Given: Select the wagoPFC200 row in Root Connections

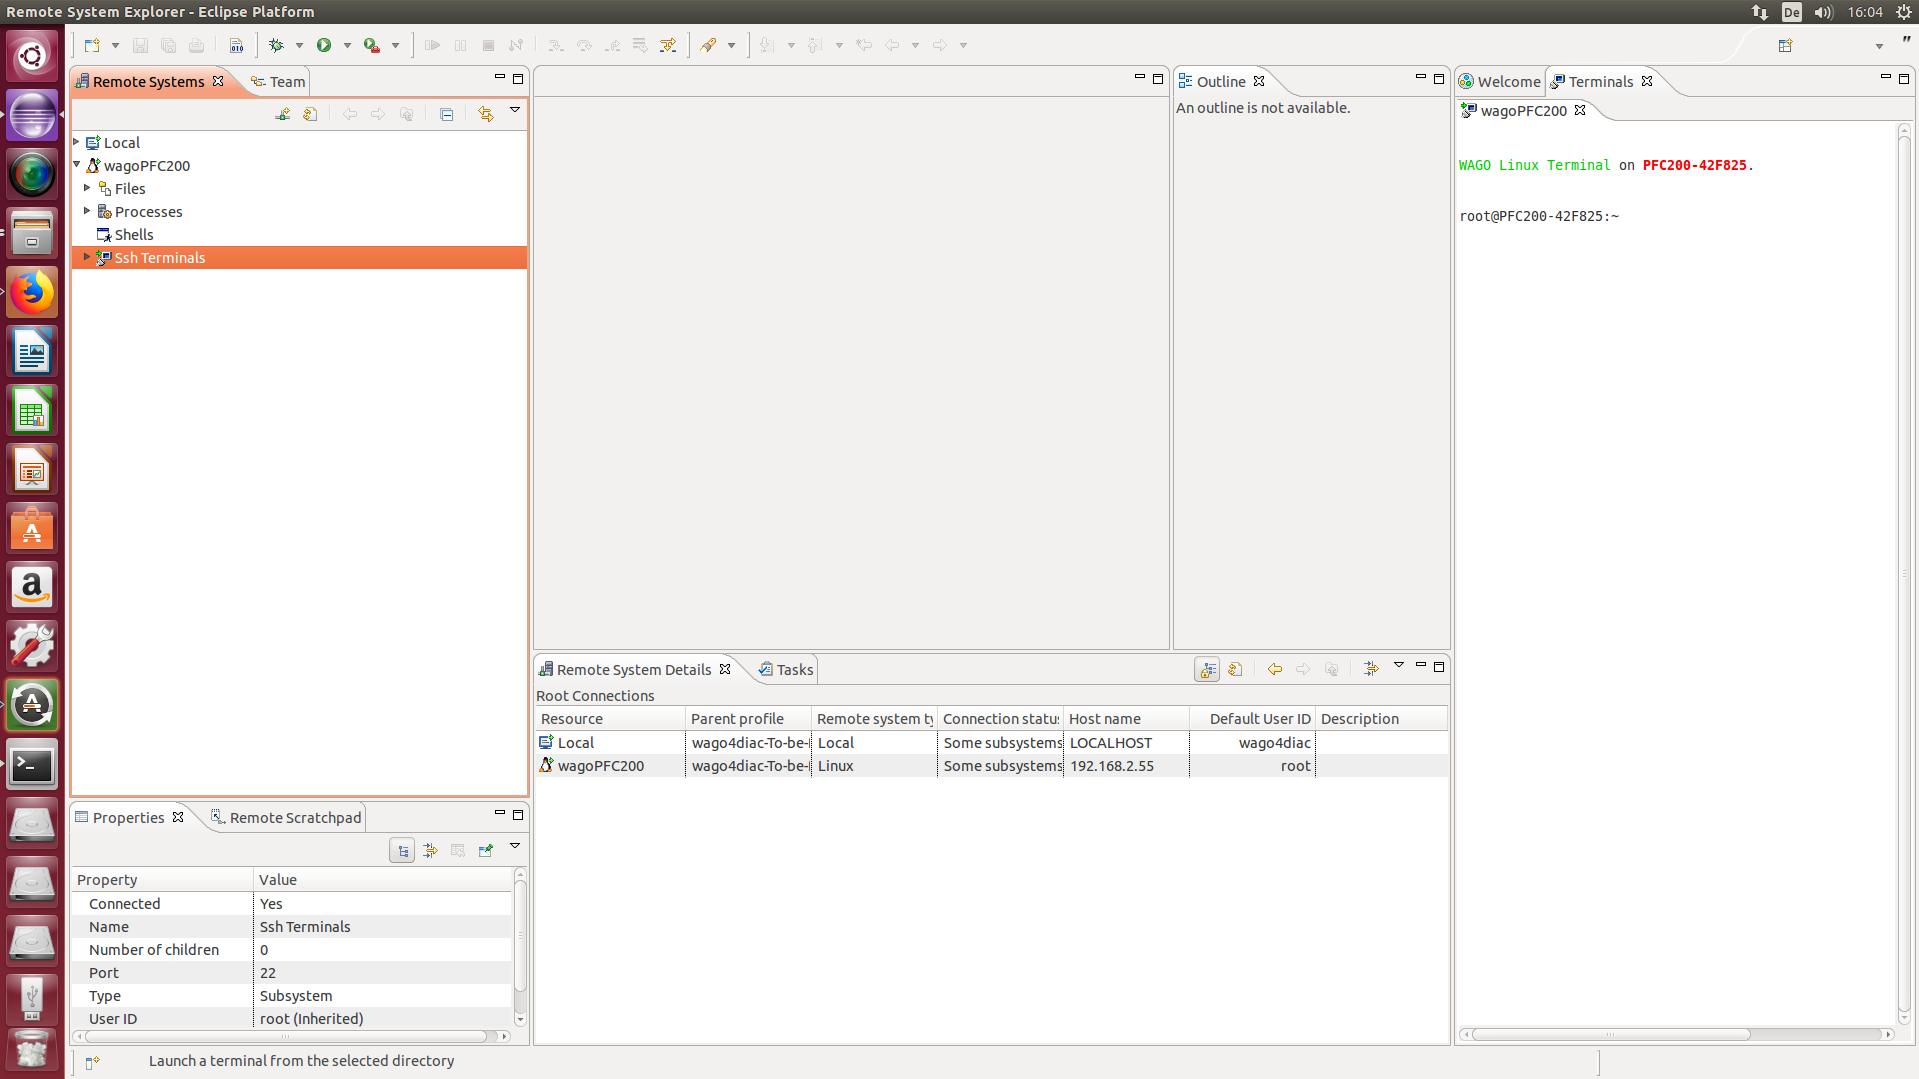Looking at the screenshot, I should click(x=601, y=766).
